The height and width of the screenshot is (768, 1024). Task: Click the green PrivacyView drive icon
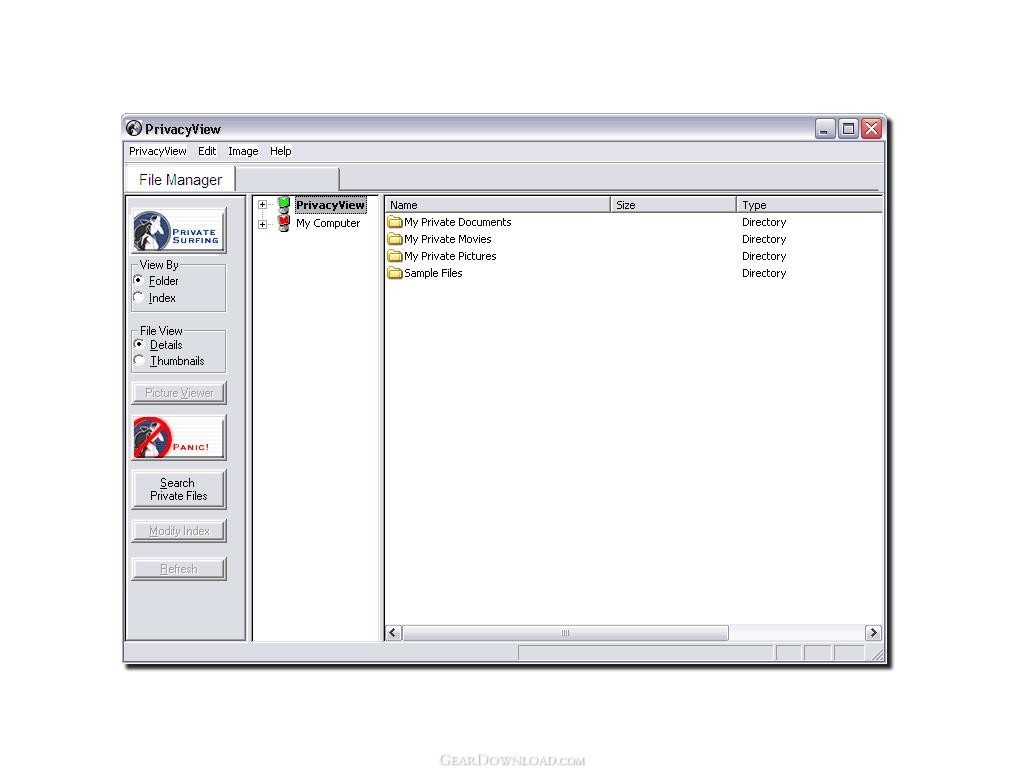coord(284,205)
